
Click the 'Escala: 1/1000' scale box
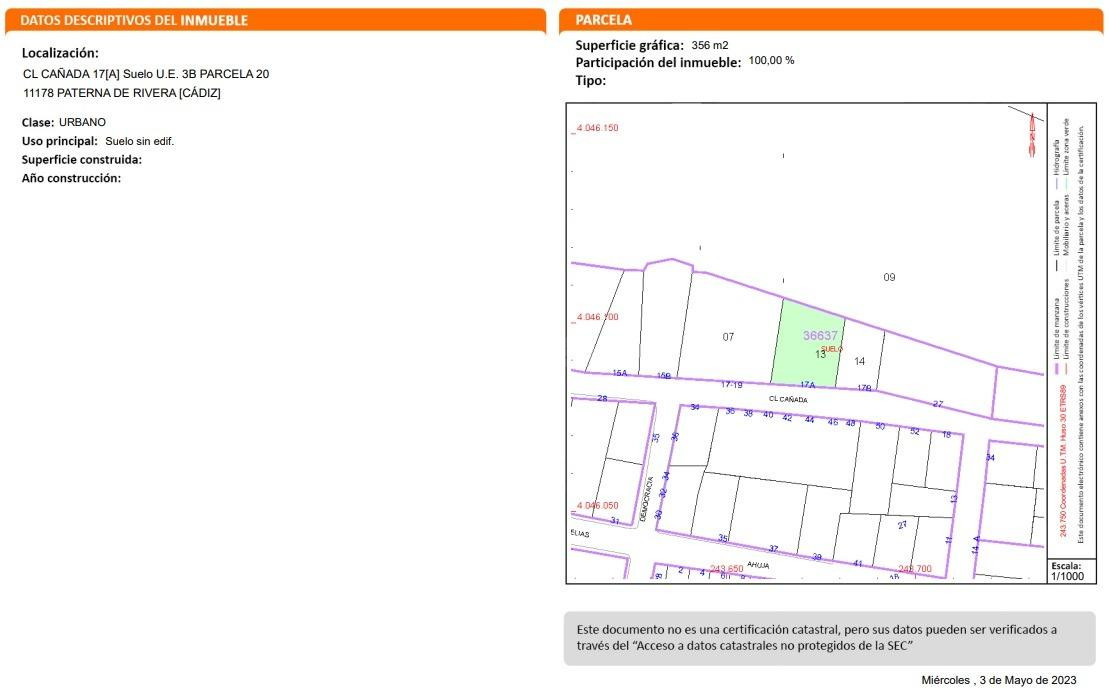click(1071, 571)
